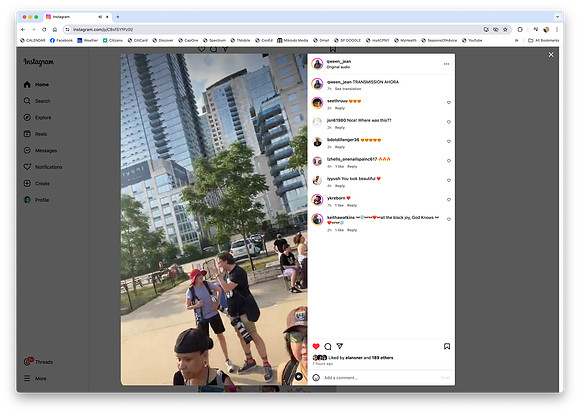The height and width of the screenshot is (414, 580).
Task: Reply to keithawatkins' comment
Action: click(352, 230)
